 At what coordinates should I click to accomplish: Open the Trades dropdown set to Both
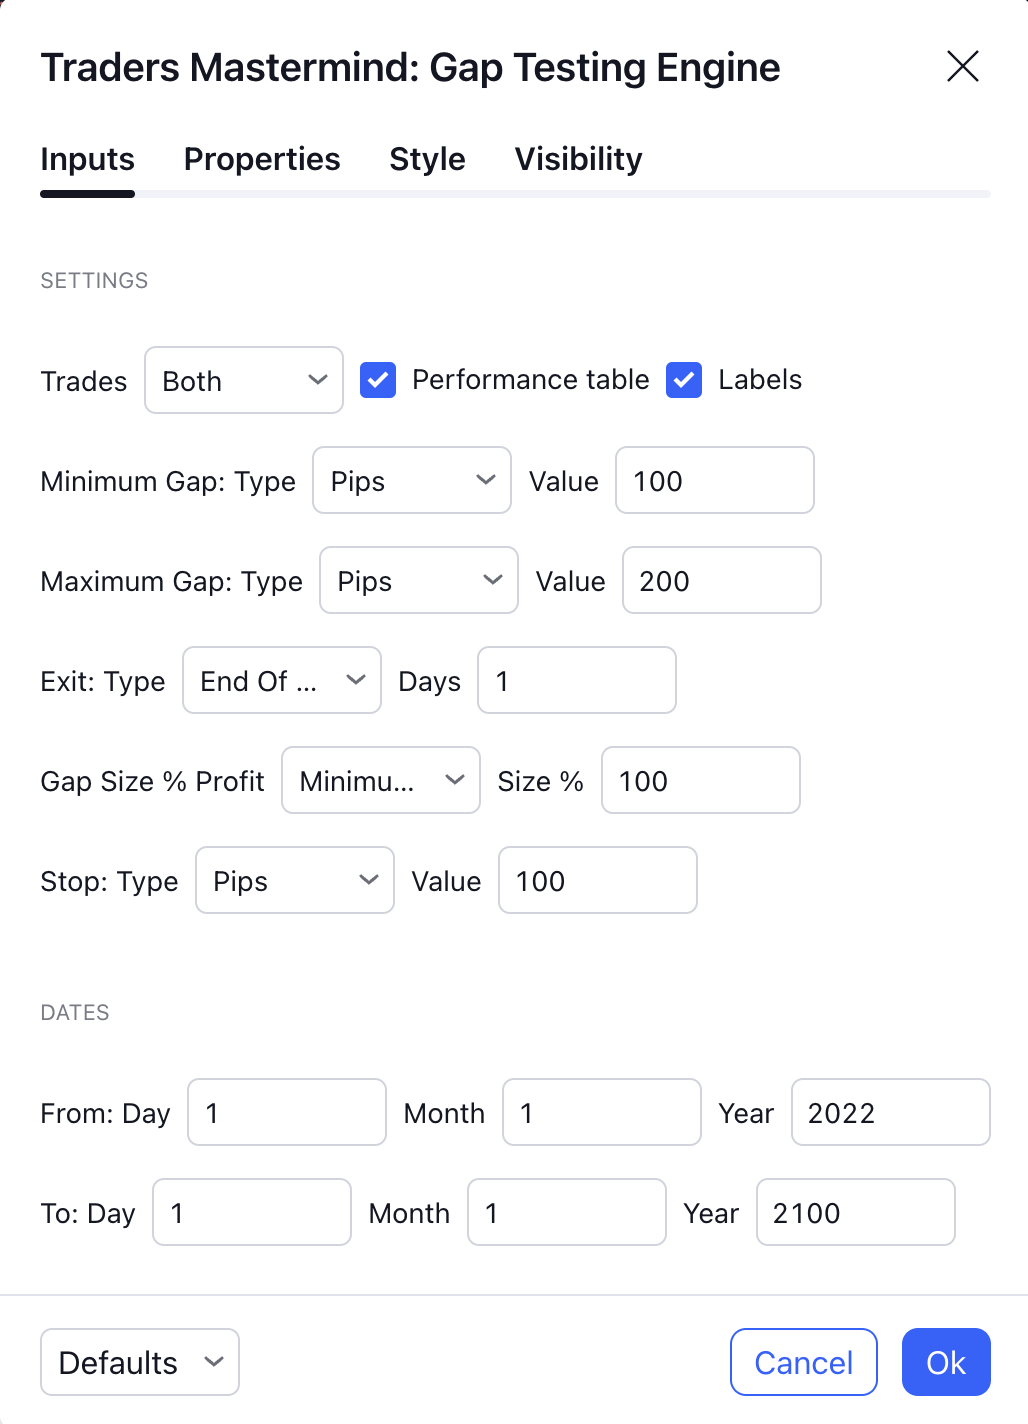coord(243,380)
